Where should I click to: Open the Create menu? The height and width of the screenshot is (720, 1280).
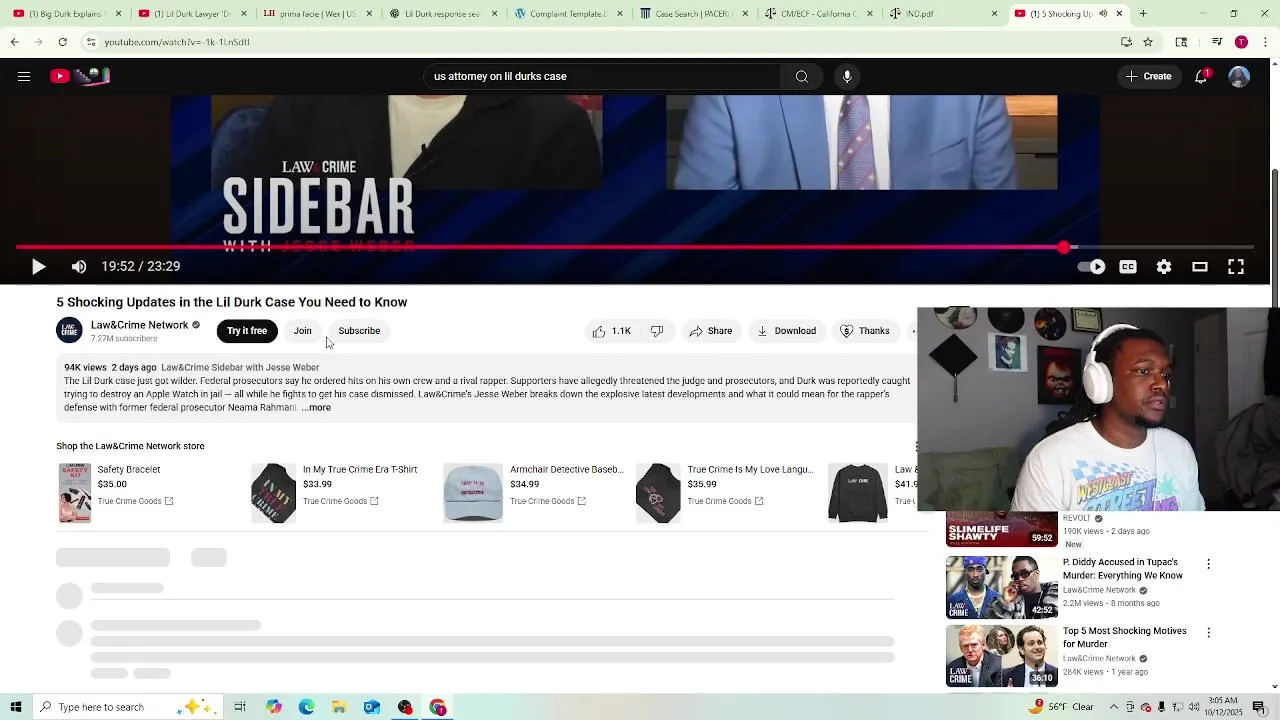coord(1148,76)
